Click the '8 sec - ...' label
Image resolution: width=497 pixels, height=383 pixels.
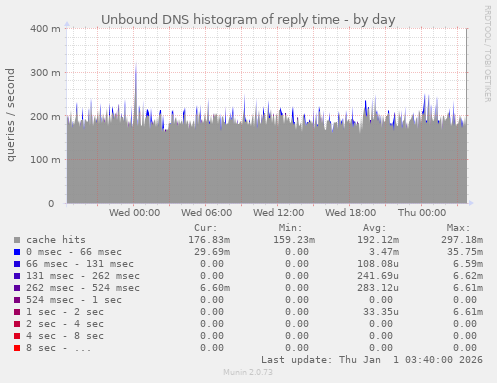[x=58, y=348]
